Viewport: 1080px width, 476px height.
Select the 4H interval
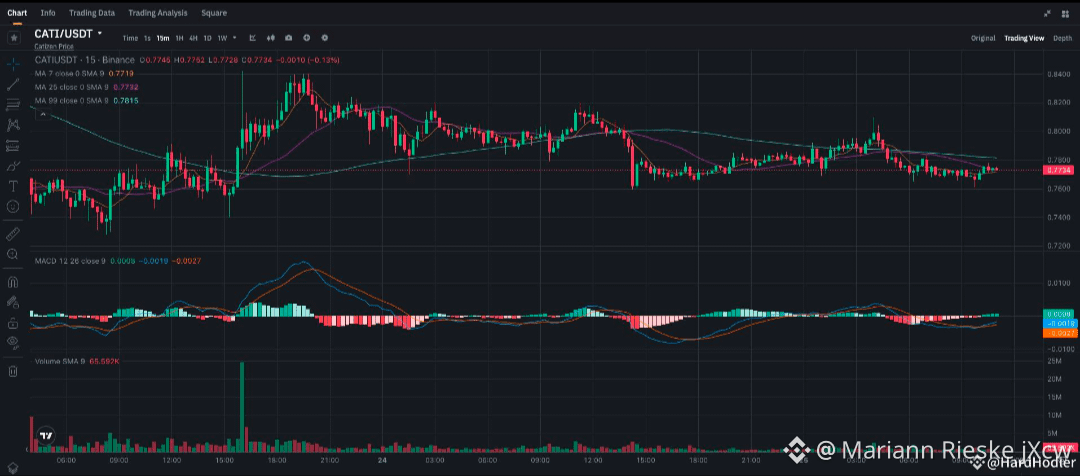point(194,39)
